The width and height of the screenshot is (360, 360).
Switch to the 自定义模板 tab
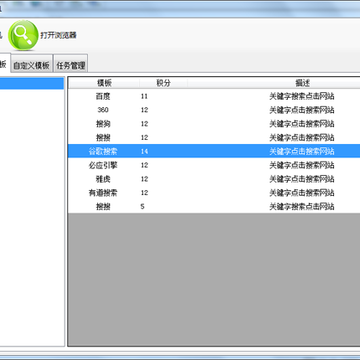(x=31, y=65)
